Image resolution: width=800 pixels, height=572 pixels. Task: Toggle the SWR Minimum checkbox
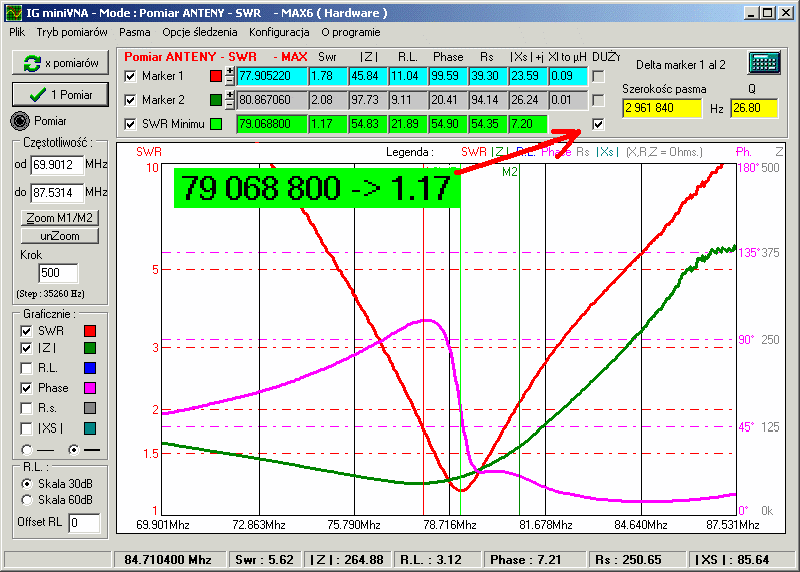tap(130, 124)
